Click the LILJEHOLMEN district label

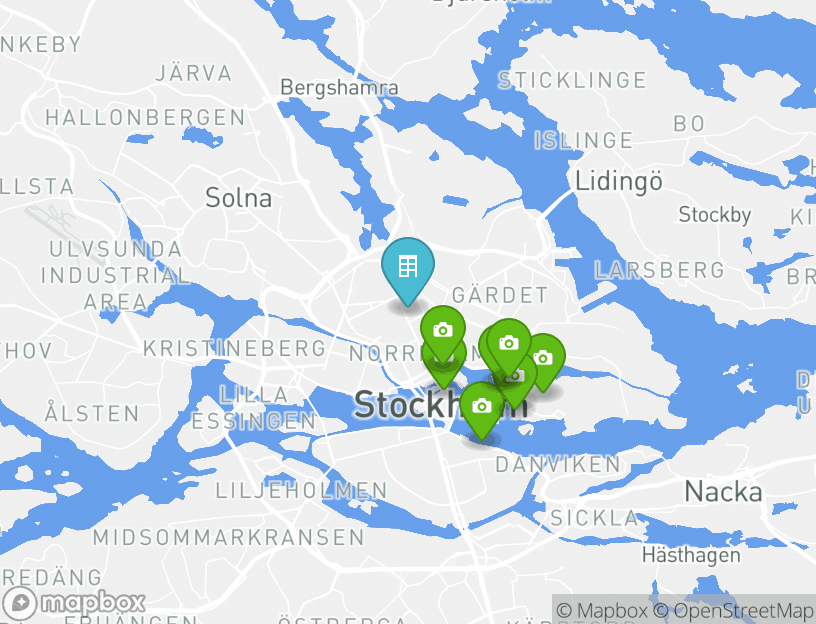coord(301,490)
